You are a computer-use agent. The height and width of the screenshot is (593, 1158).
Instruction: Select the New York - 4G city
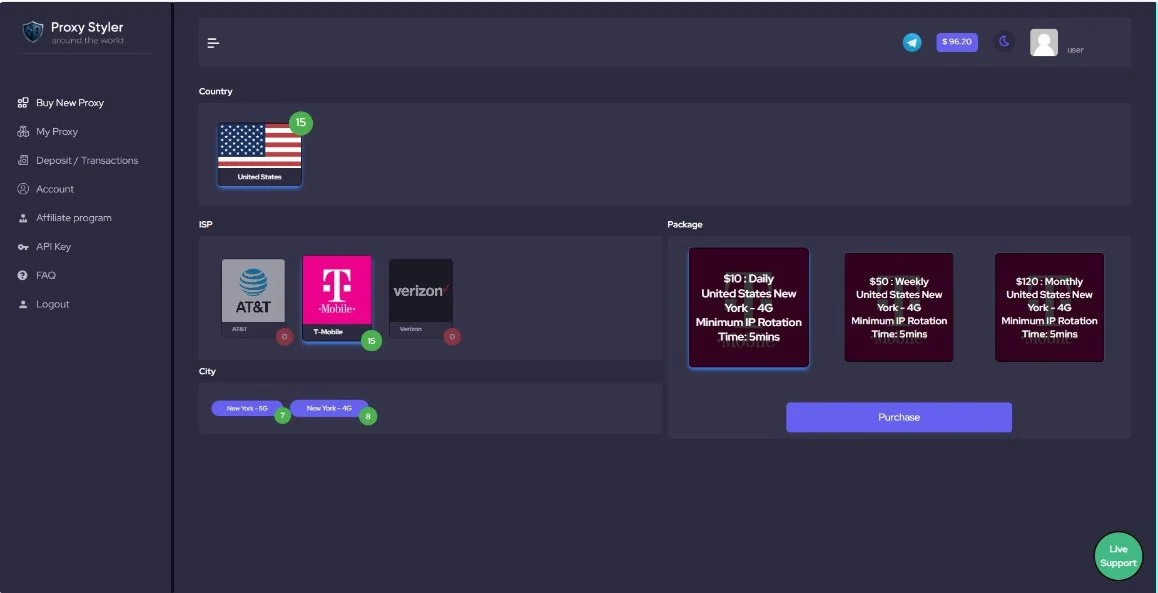tap(329, 408)
